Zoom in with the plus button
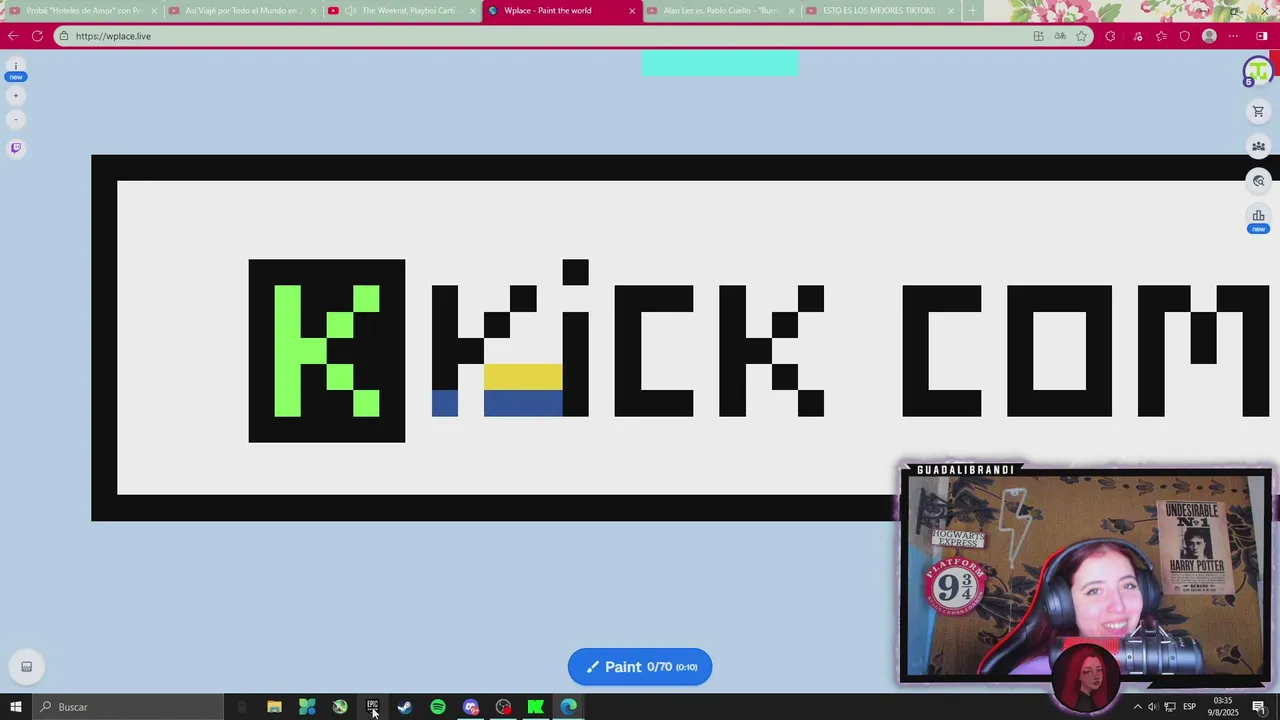 (16, 96)
